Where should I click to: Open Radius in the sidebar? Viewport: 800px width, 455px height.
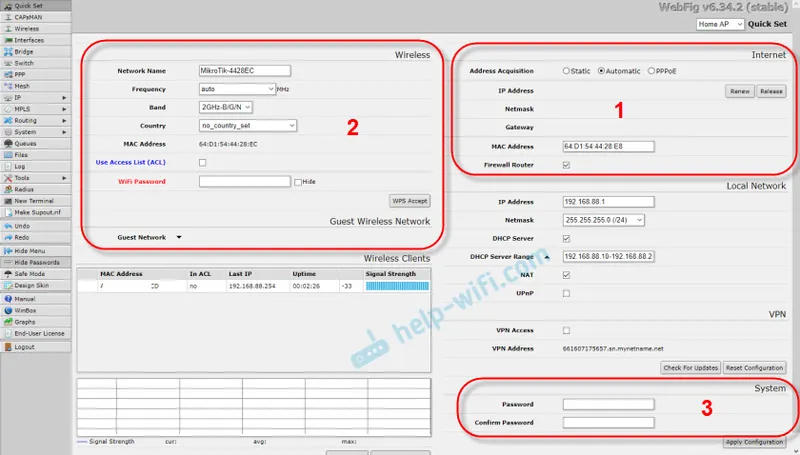tap(36, 189)
